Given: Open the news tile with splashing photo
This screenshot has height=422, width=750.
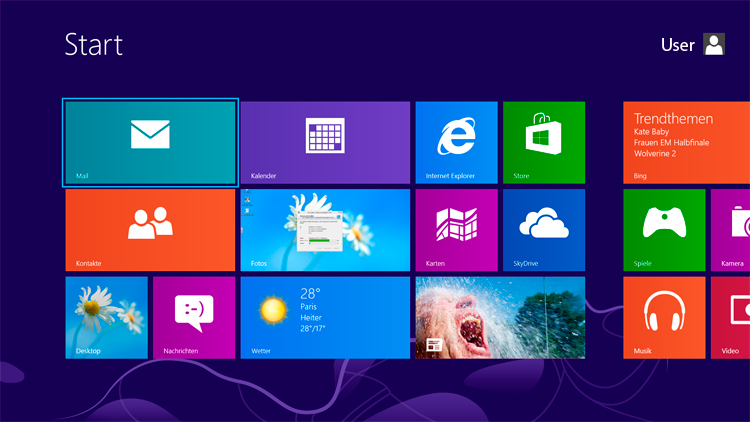Looking at the screenshot, I should click(x=500, y=317).
